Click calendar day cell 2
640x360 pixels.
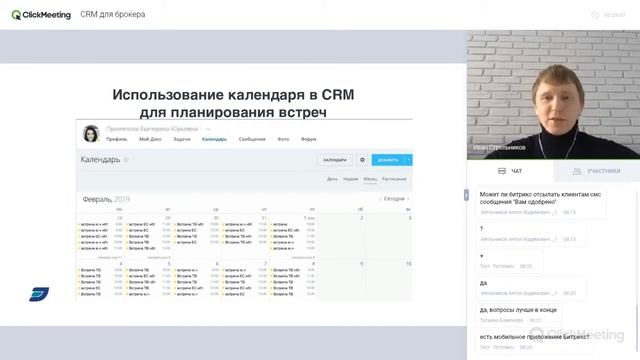pos(341,236)
